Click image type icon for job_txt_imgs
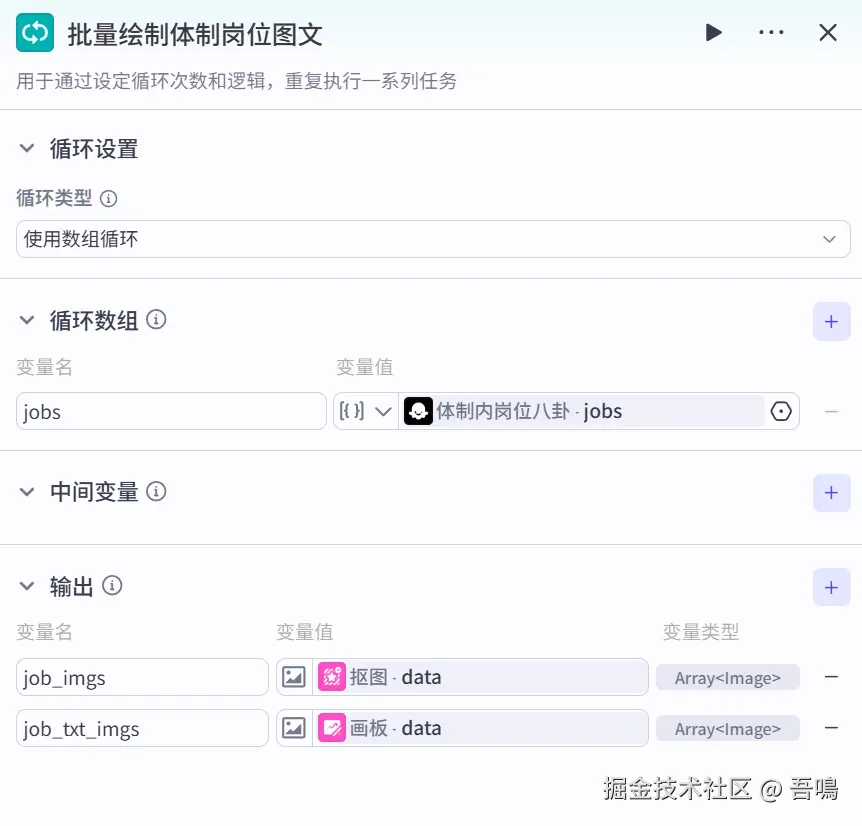This screenshot has height=826, width=862. (x=294, y=728)
